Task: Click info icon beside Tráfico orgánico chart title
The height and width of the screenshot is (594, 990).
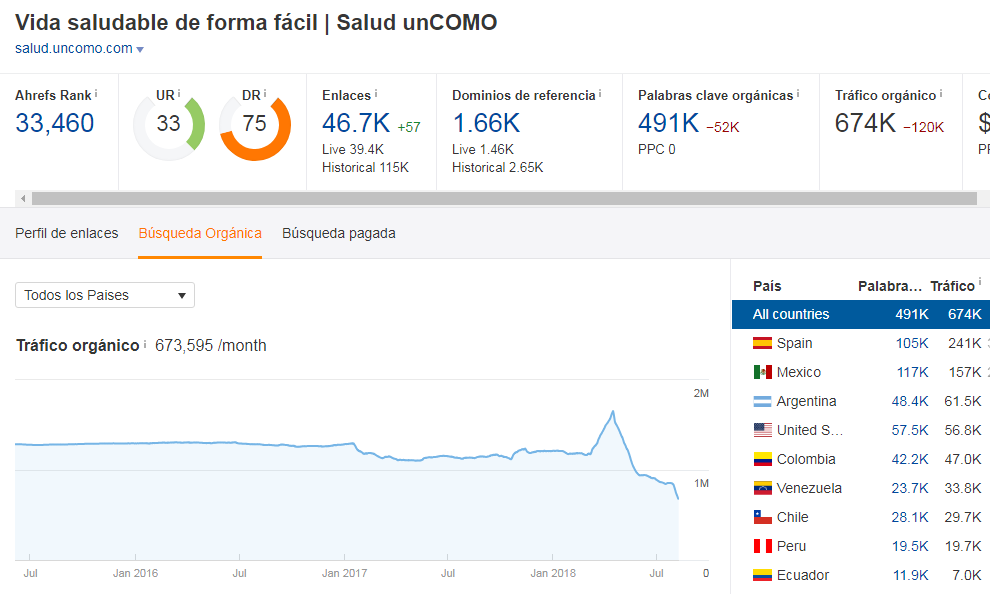Action: [x=145, y=344]
